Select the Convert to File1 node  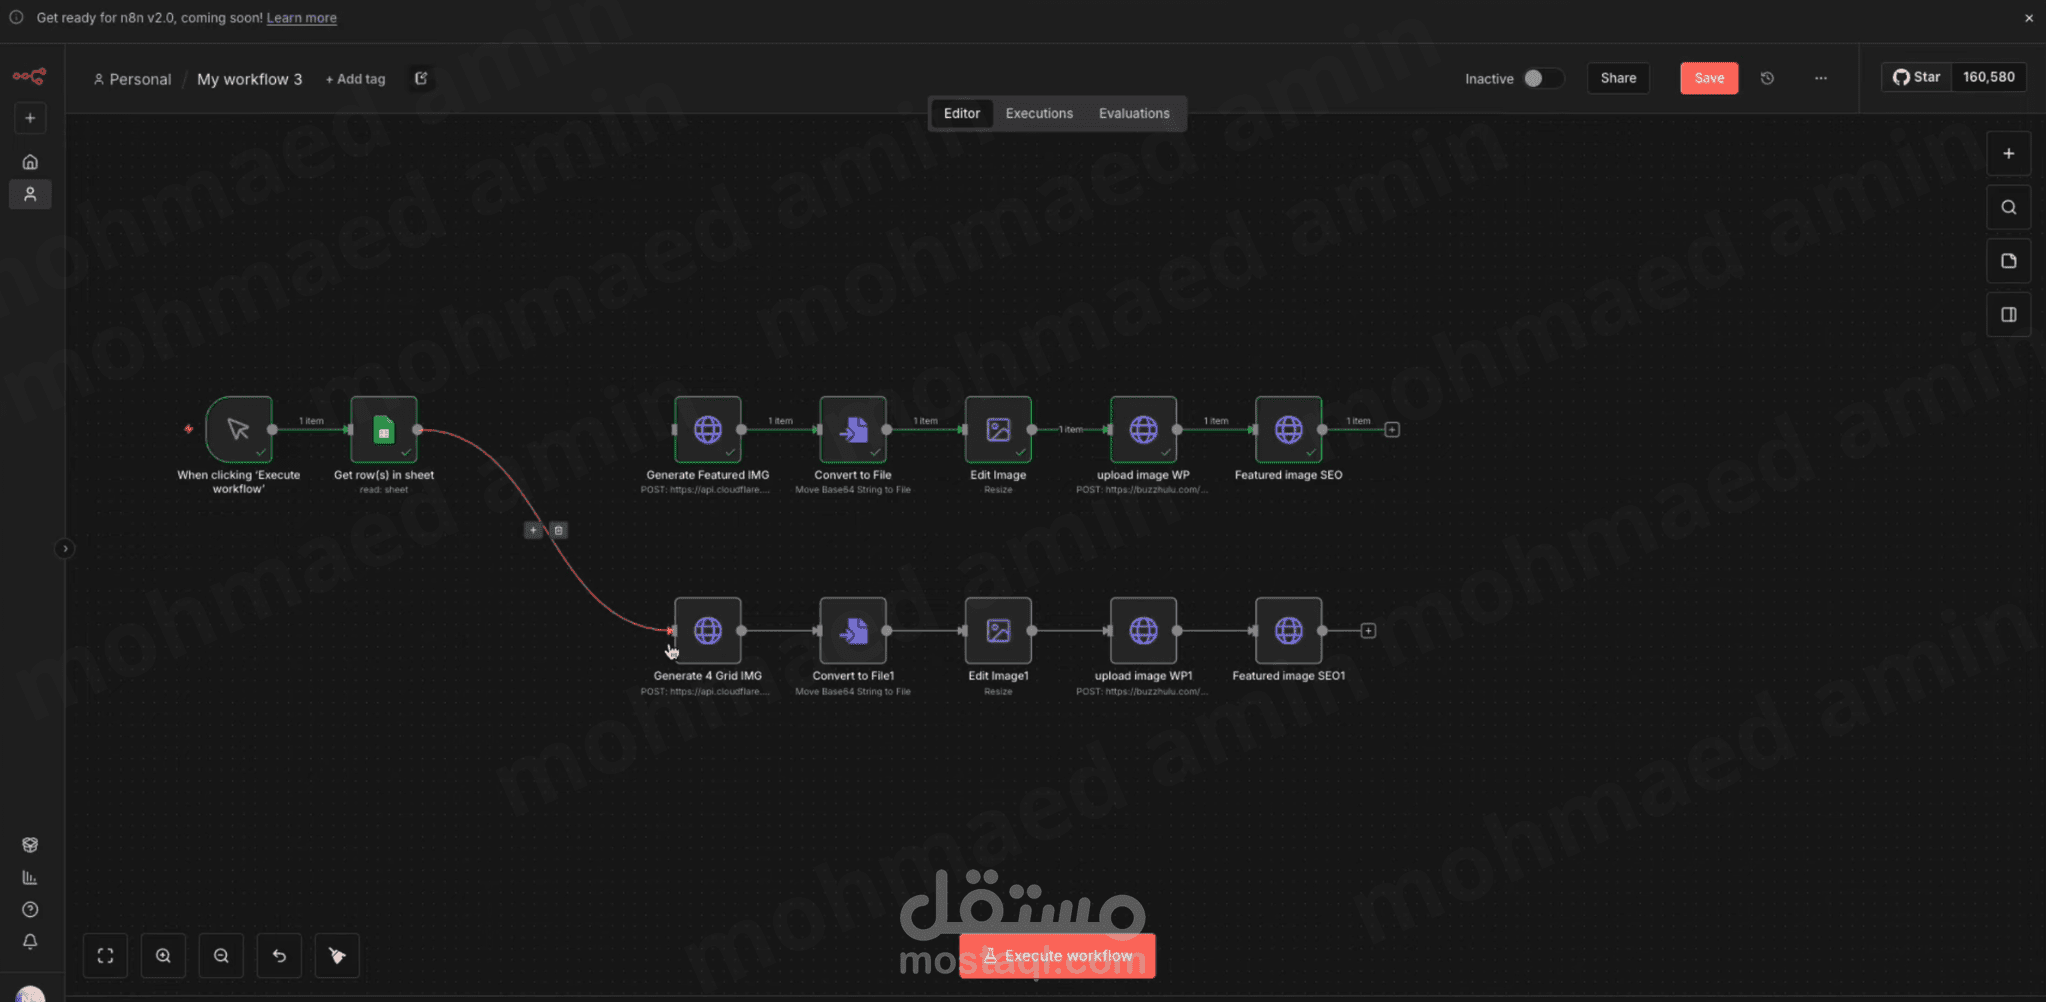[x=853, y=630]
